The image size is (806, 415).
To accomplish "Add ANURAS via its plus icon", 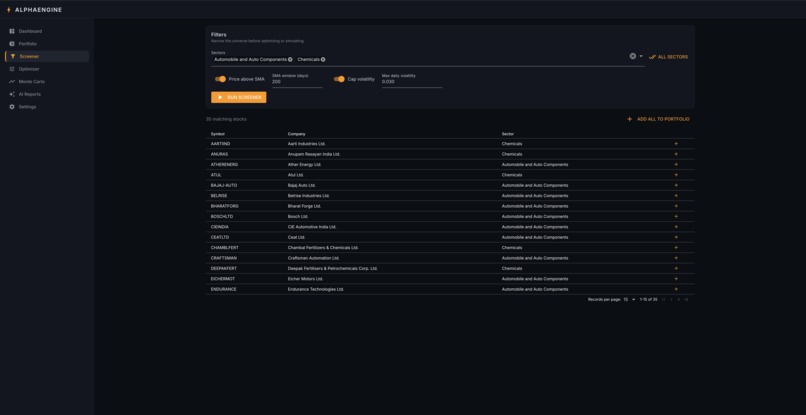I will pyautogui.click(x=676, y=154).
